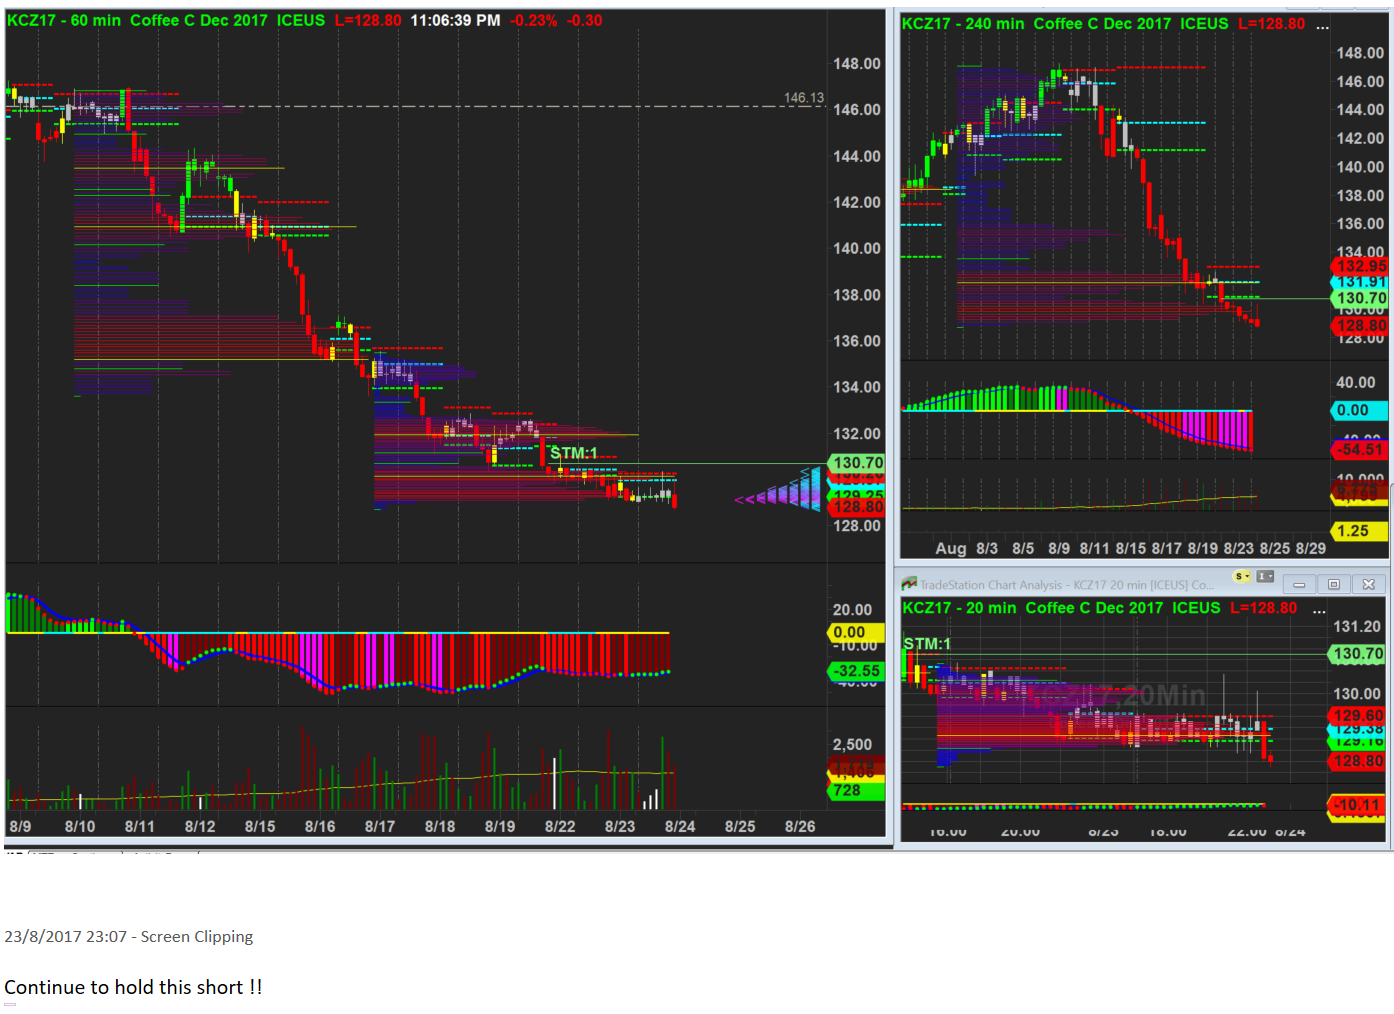Click the Aug label on the 240 min time axis
This screenshot has height=1014, width=1394.
(950, 548)
